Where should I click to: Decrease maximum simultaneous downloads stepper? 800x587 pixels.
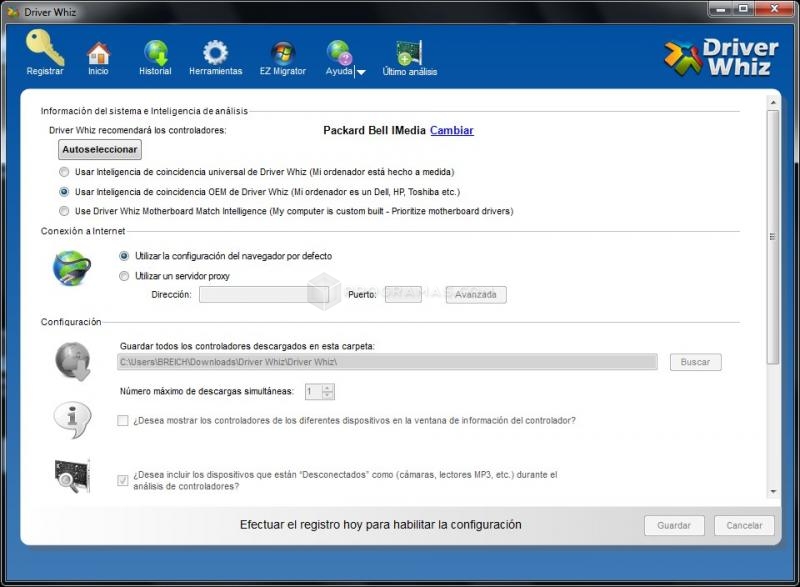328,396
